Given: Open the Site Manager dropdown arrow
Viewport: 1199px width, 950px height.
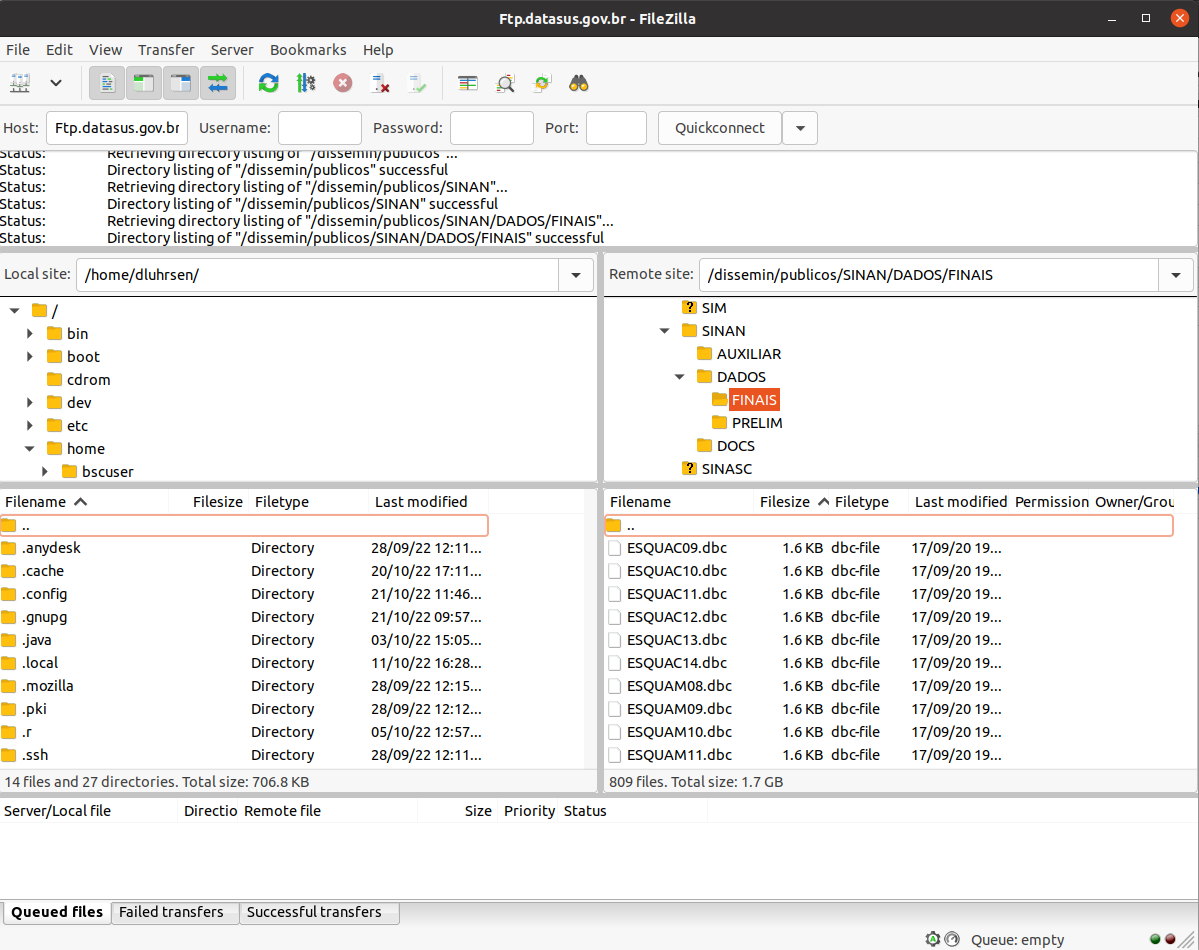Looking at the screenshot, I should [56, 83].
